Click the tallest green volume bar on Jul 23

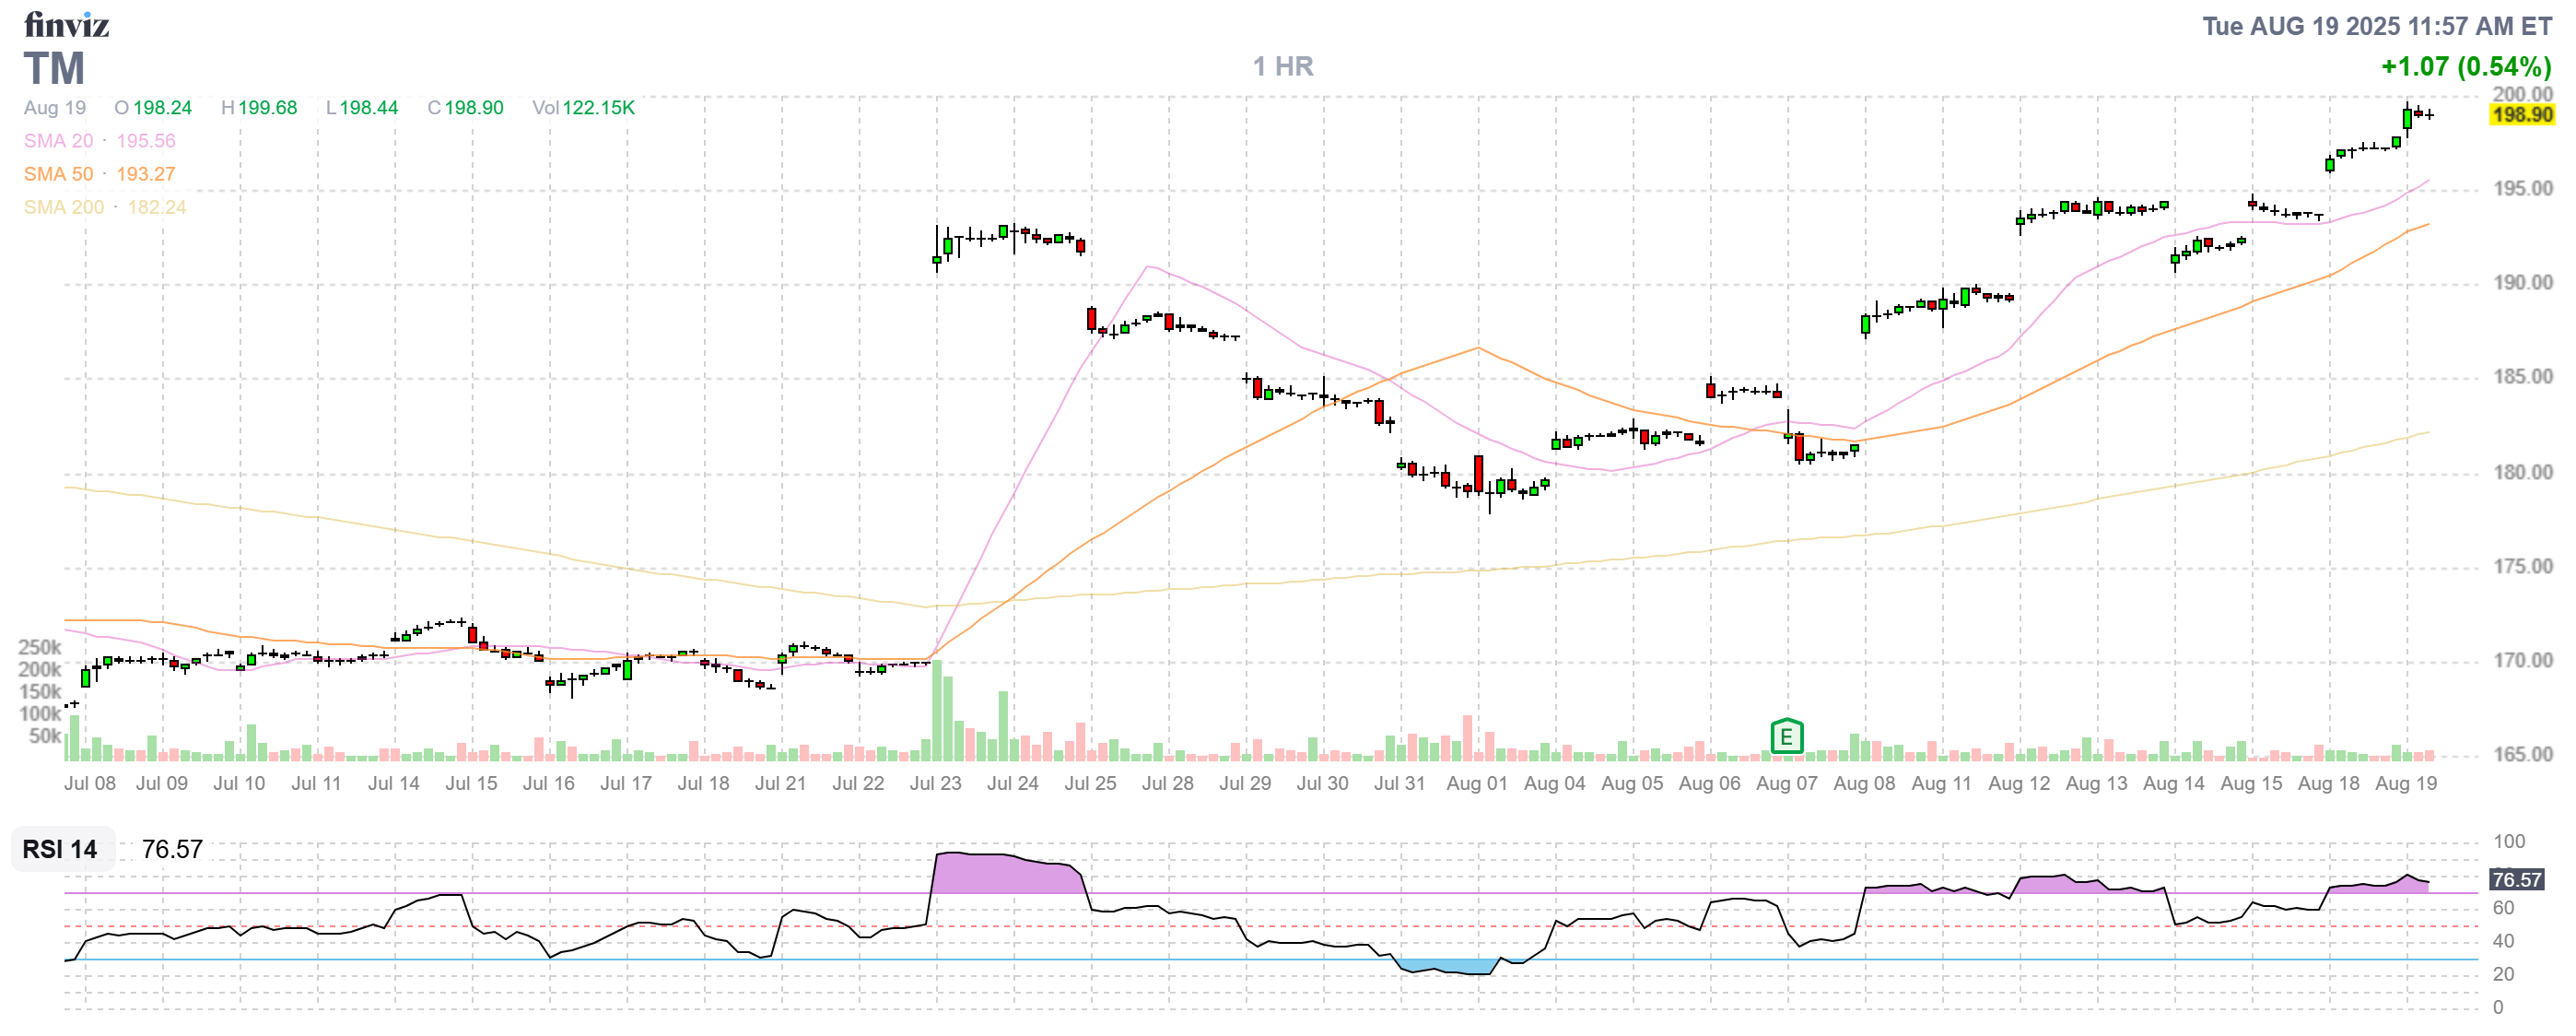tap(937, 710)
